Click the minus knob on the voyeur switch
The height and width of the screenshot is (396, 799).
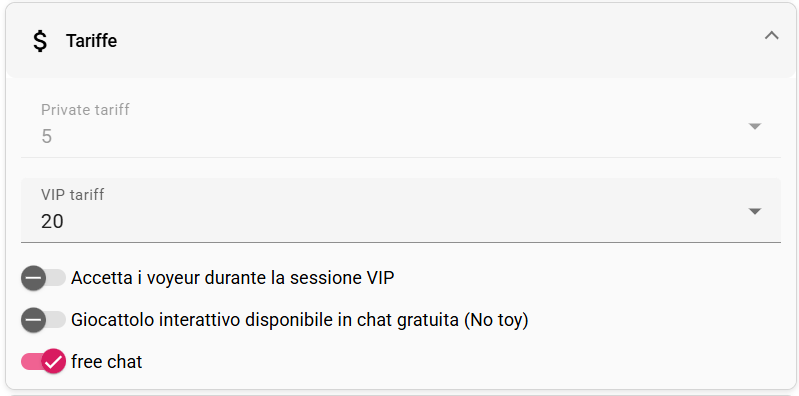34,278
